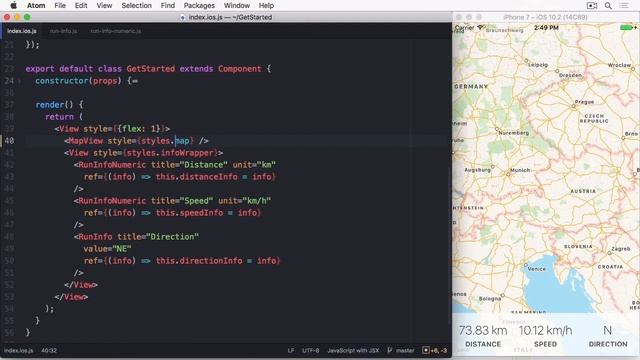Open the Atom application menu
The width and height of the screenshot is (640, 360).
36,5
